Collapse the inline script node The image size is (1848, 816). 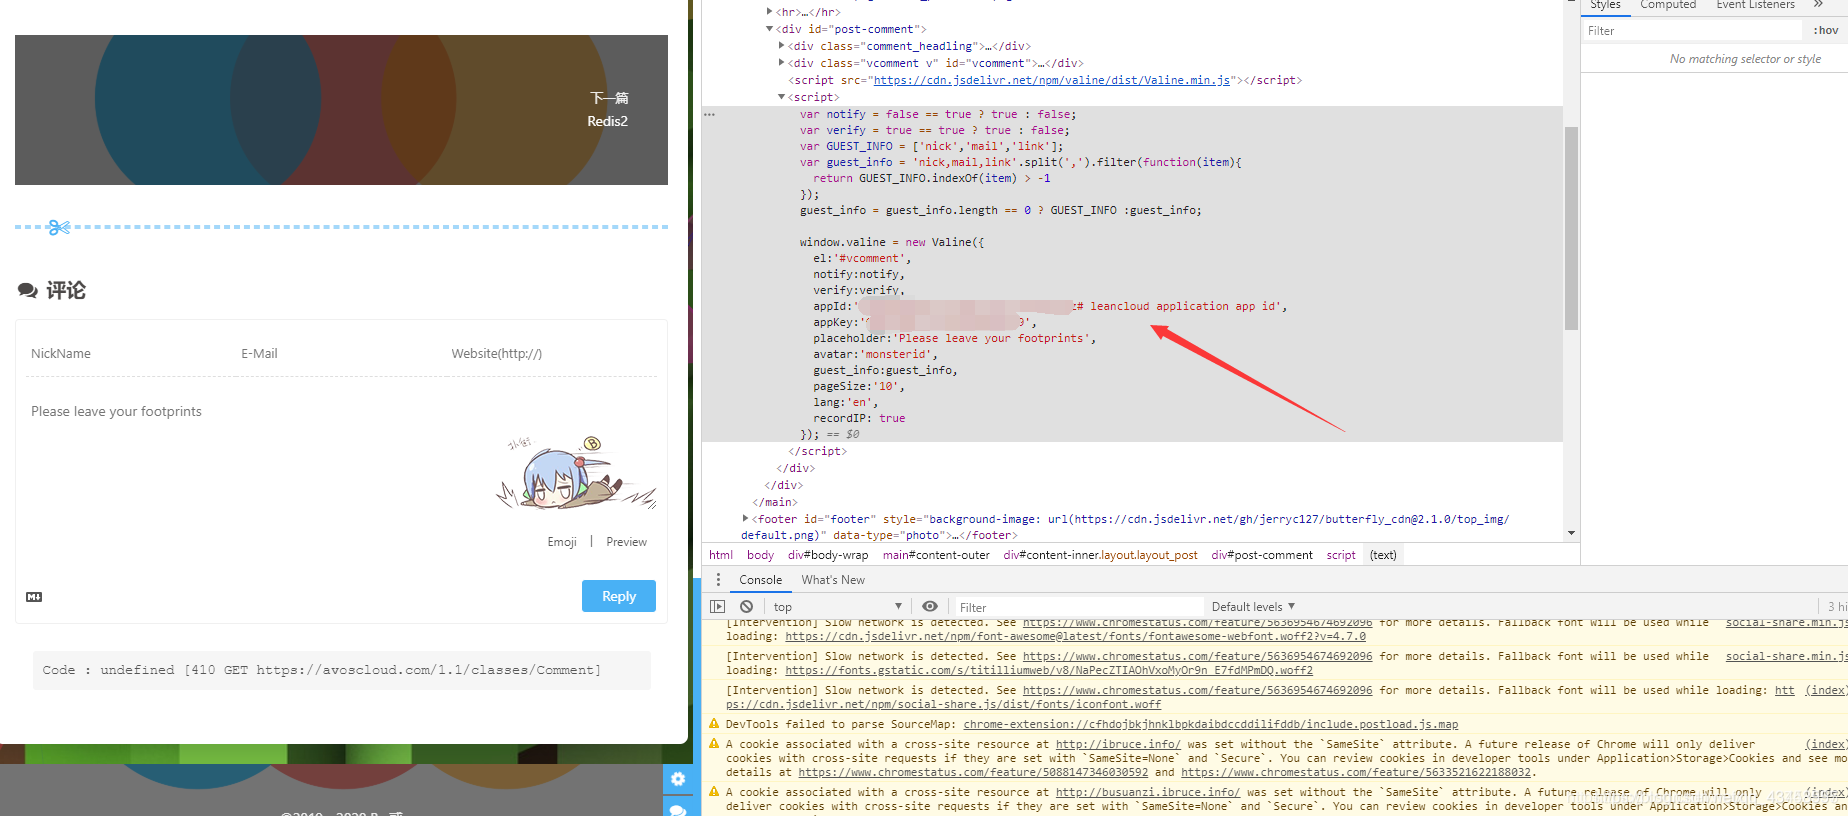781,97
